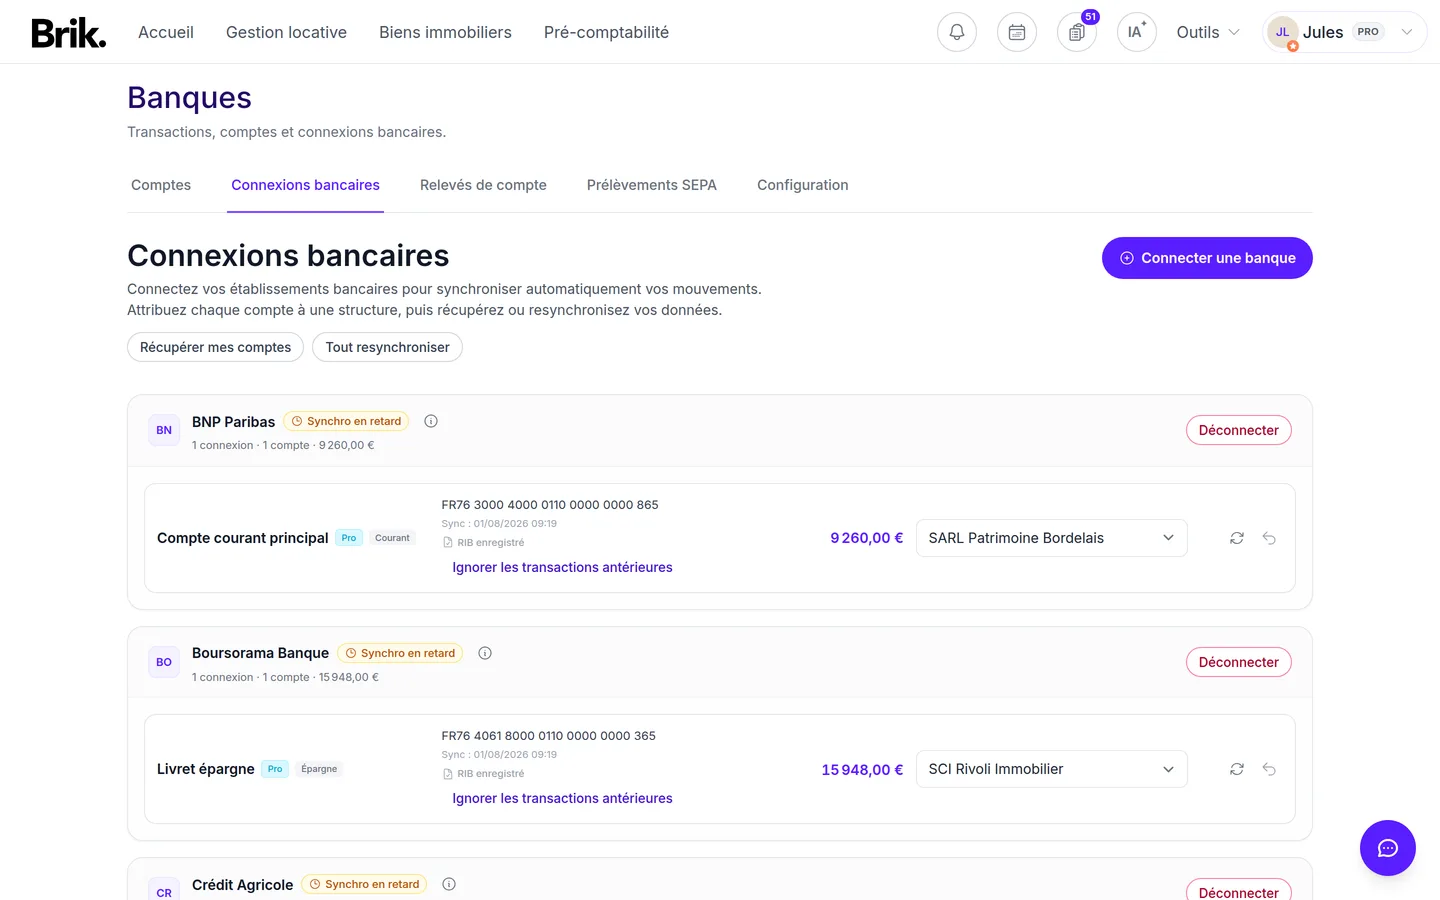Switch to the Comptes tab
Screen dimensions: 1440x900
coord(161,185)
